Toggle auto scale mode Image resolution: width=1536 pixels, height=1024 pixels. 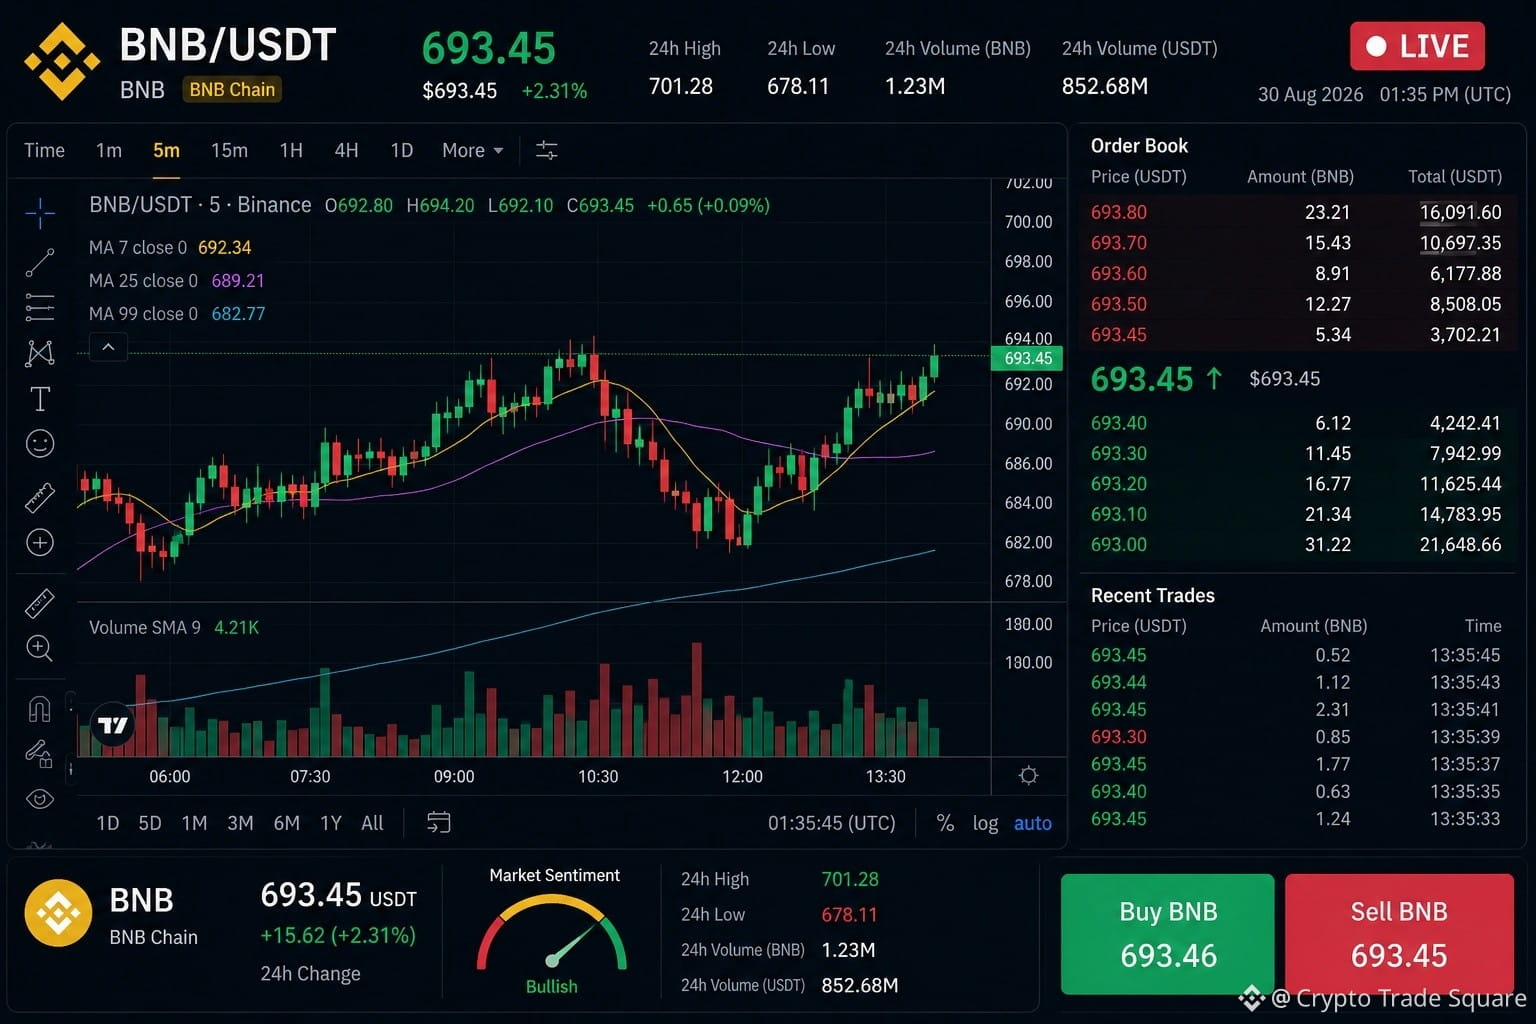tap(1033, 823)
